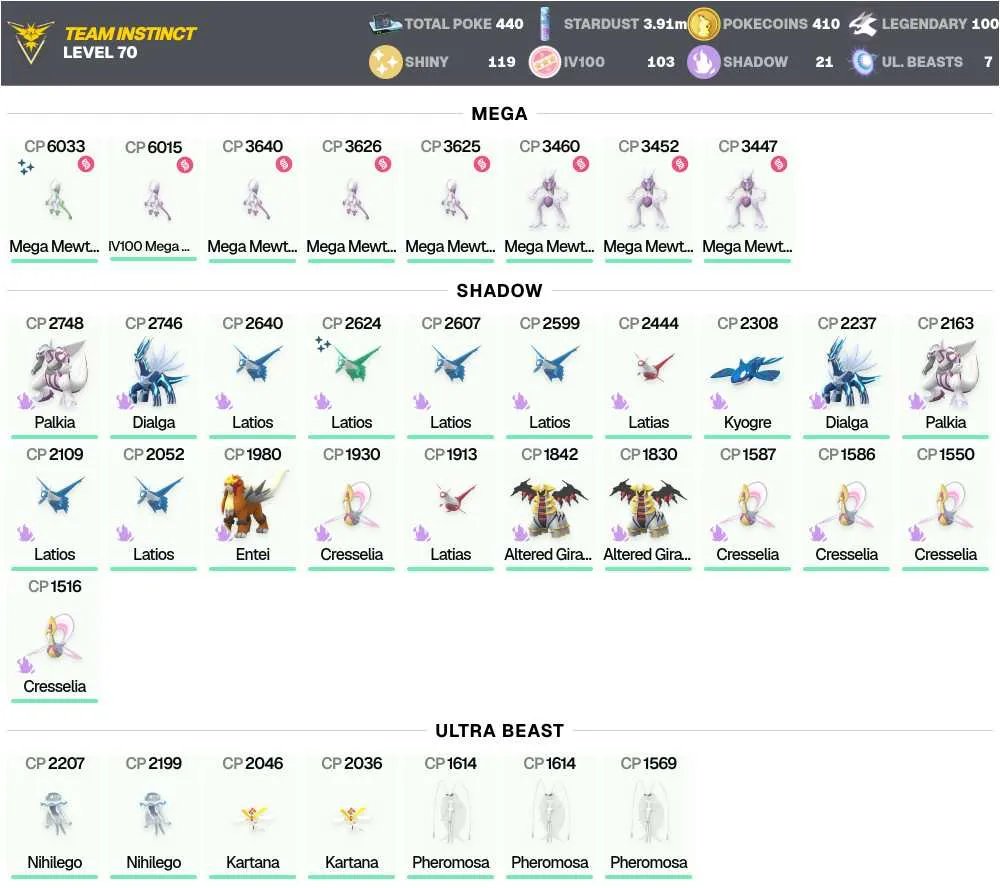Open shadow Kyogre CP 2308 card
The height and width of the screenshot is (888, 1000).
747,376
